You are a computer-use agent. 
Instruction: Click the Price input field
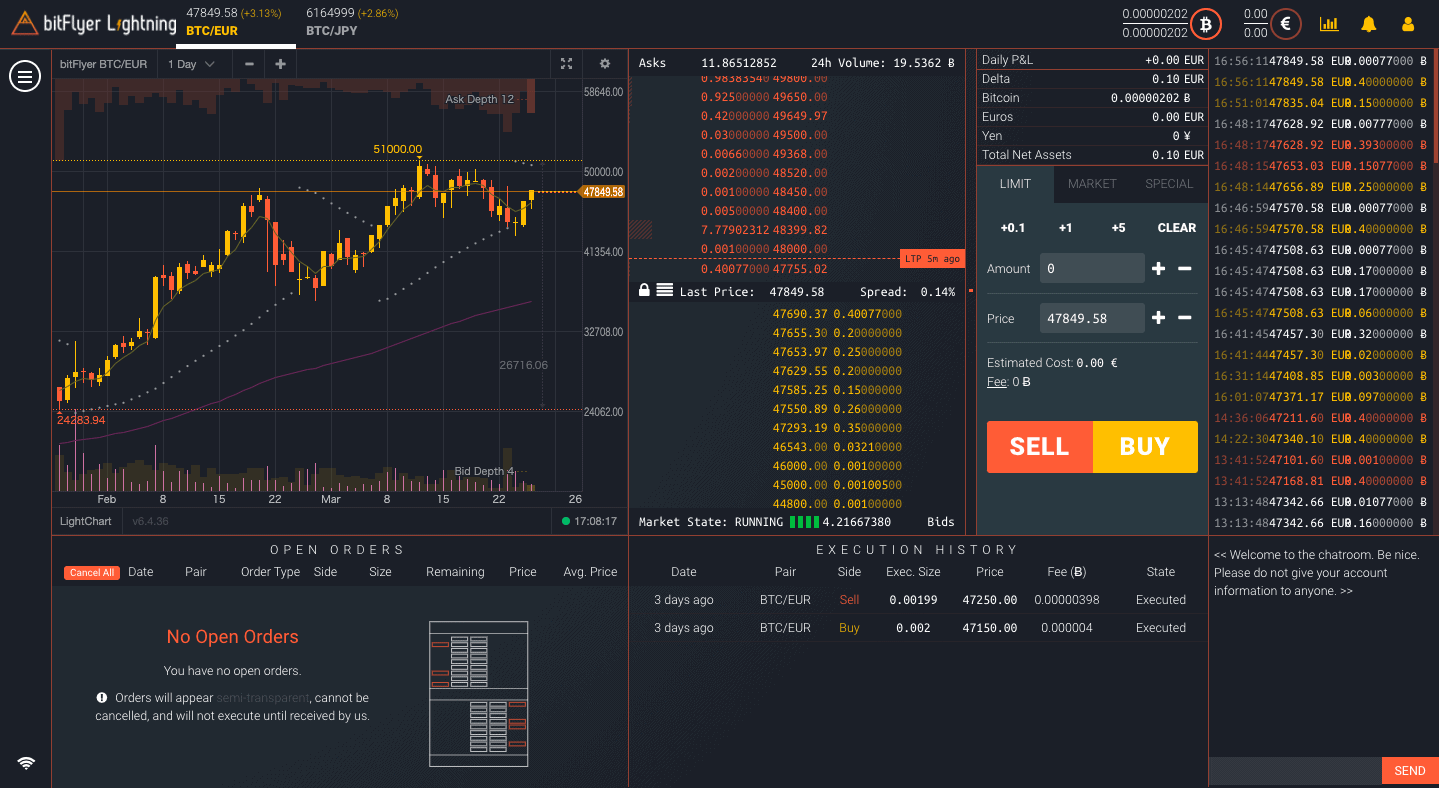pyautogui.click(x=1092, y=318)
